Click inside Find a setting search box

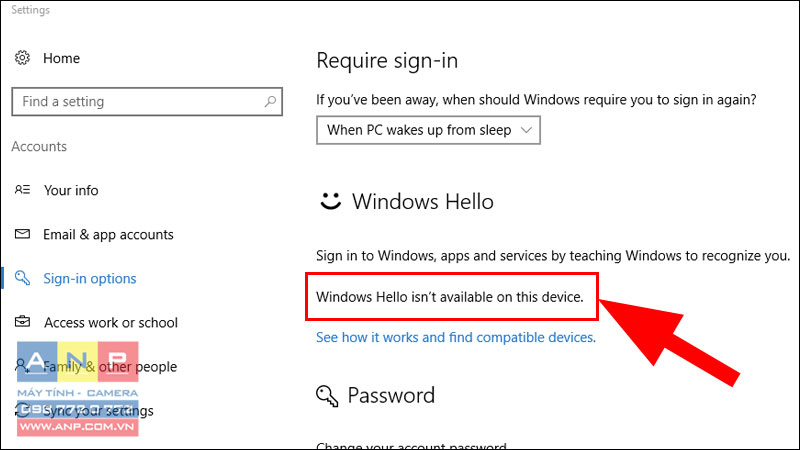[147, 102]
